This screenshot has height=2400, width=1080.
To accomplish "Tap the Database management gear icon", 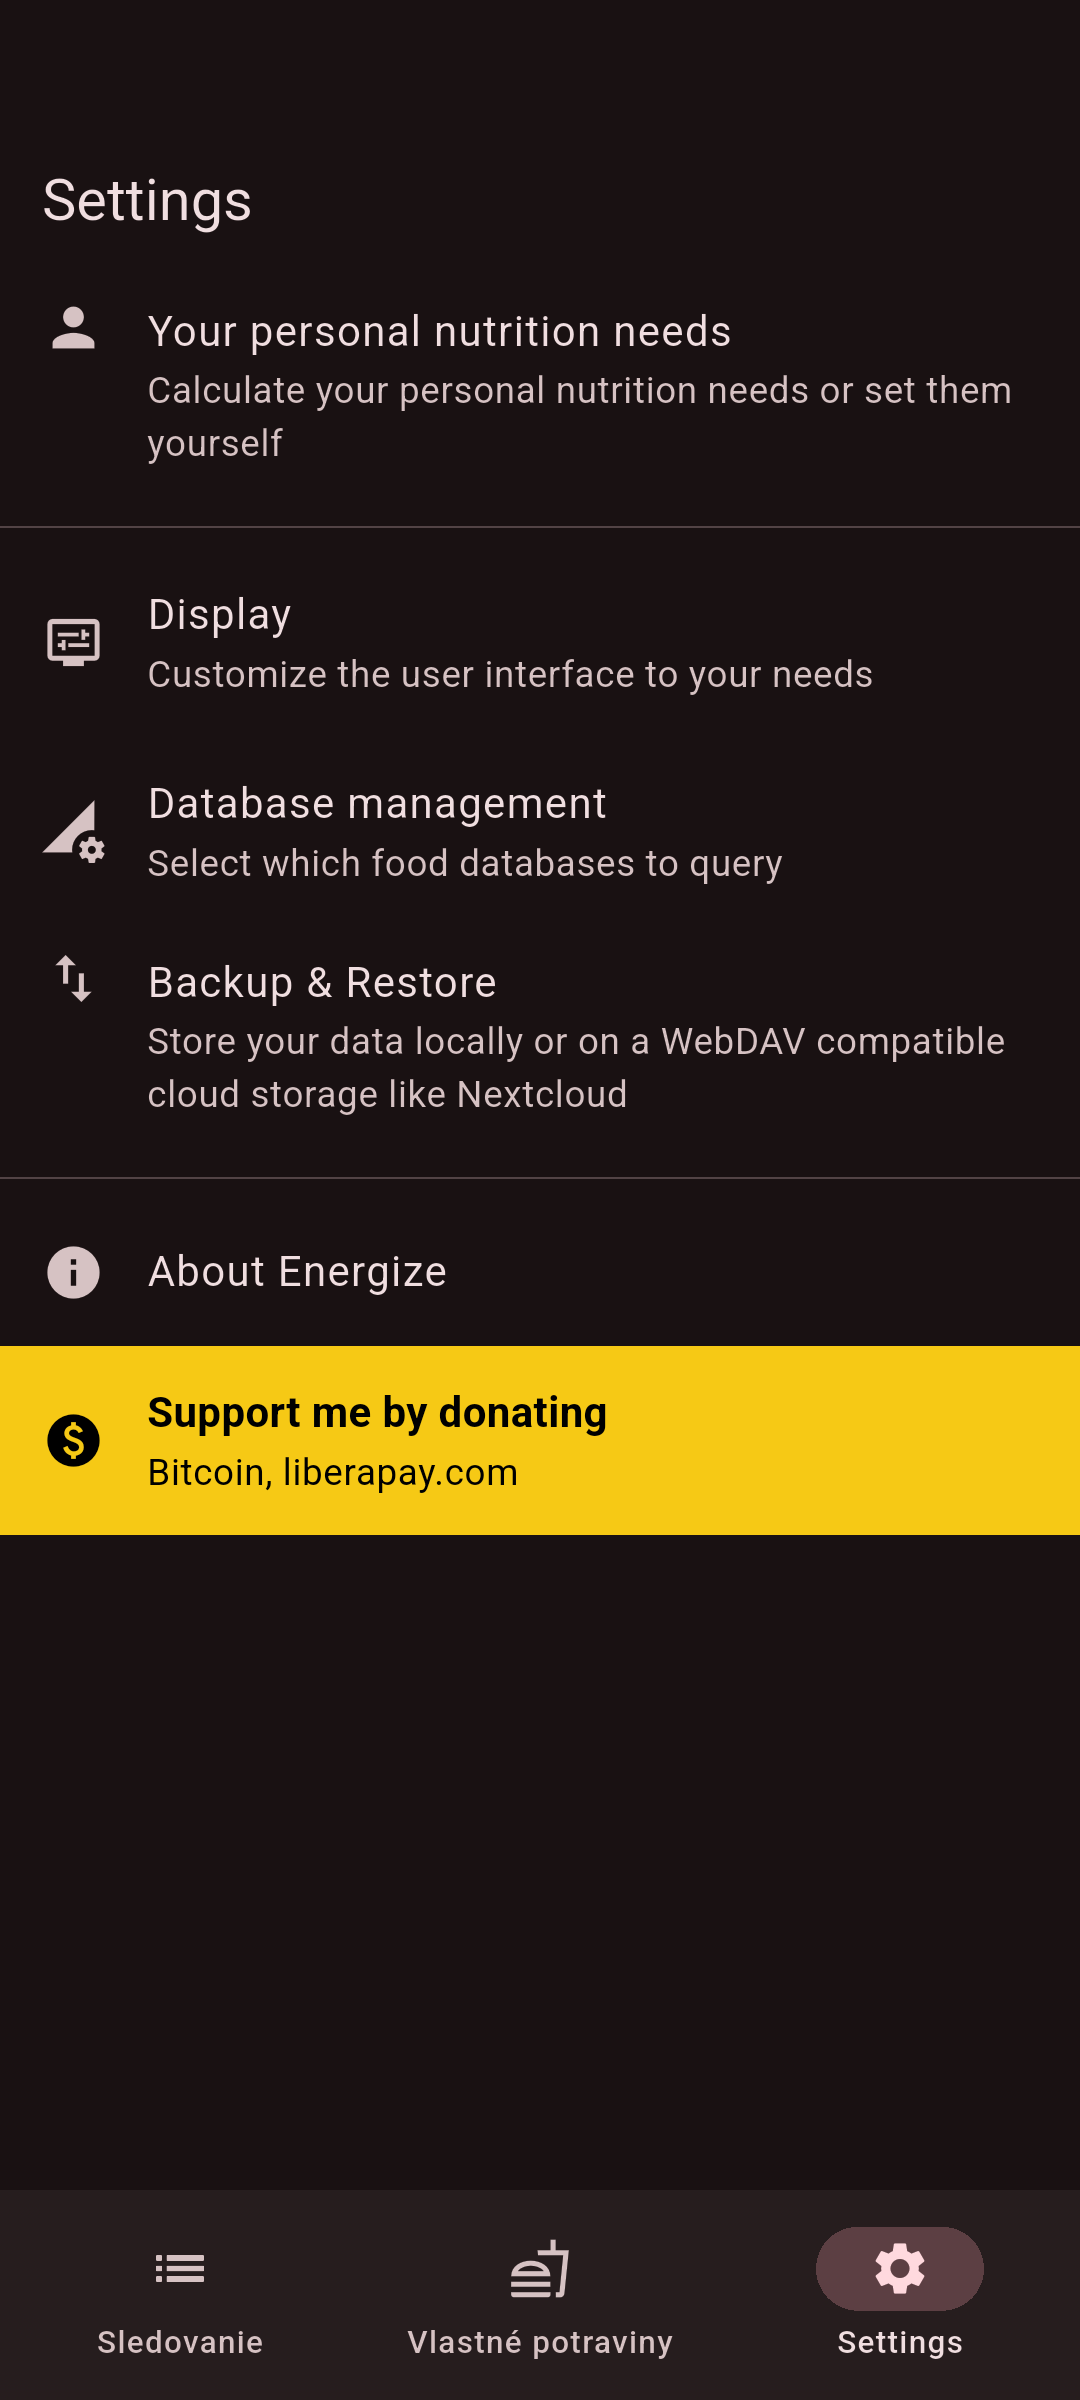I will (x=75, y=832).
